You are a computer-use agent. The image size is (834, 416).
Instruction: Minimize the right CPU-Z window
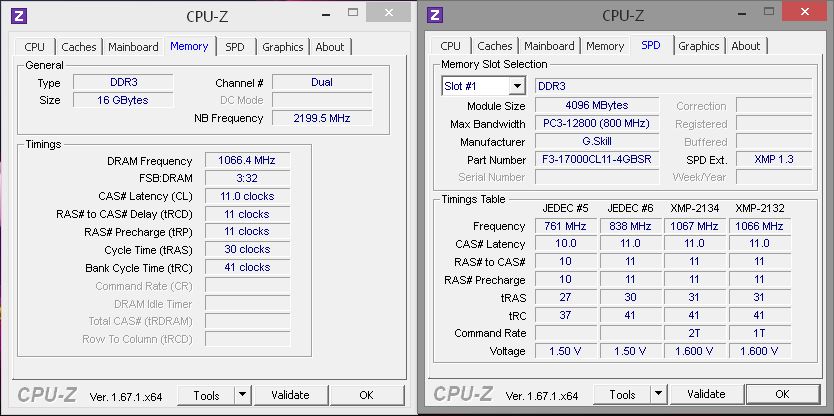740,12
